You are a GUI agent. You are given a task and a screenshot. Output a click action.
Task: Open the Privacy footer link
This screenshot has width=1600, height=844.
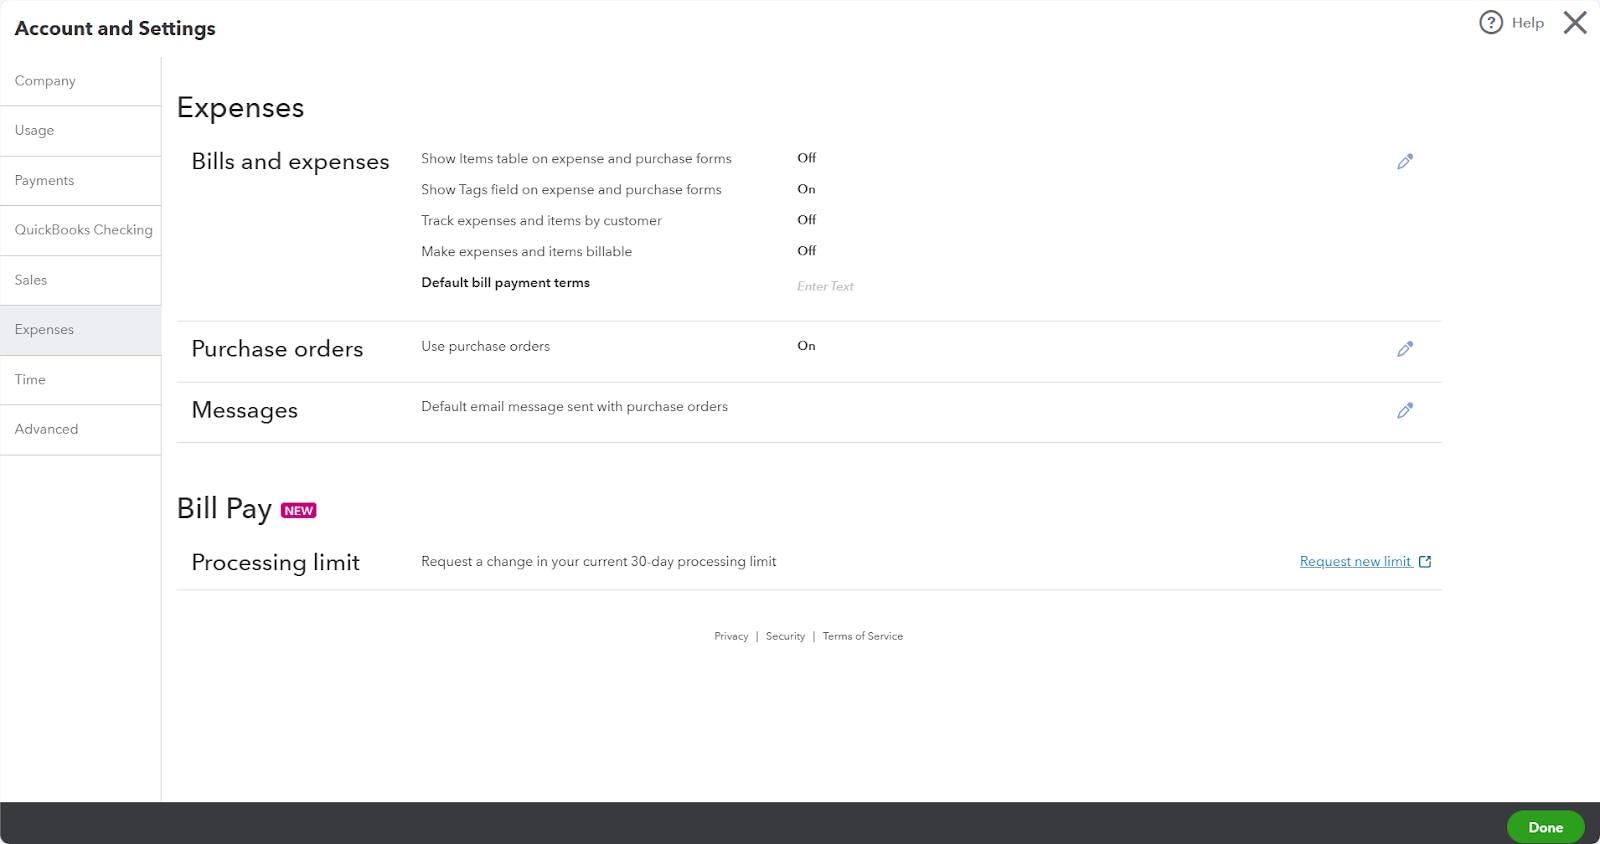(x=731, y=636)
